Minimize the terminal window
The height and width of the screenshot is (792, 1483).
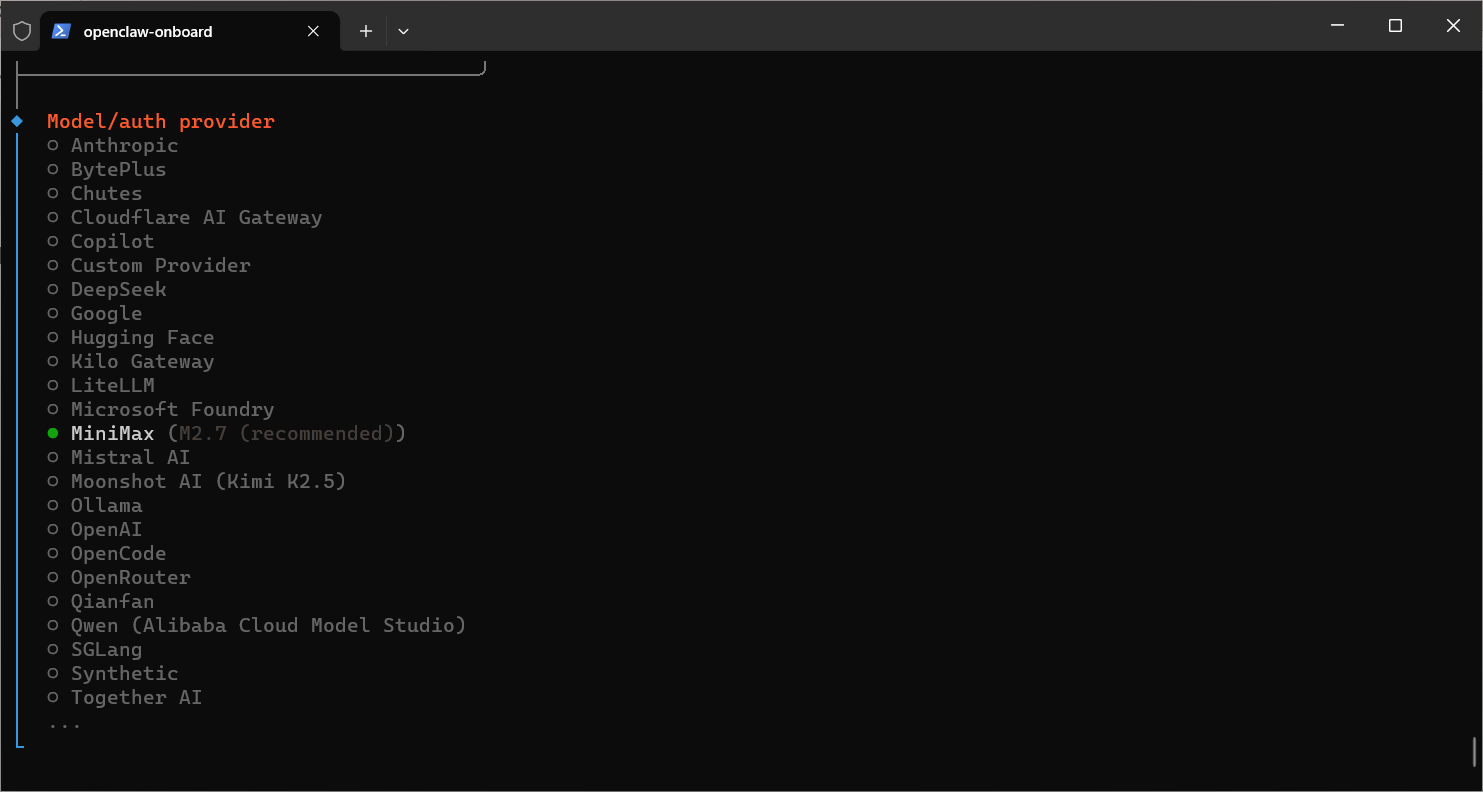1337,26
